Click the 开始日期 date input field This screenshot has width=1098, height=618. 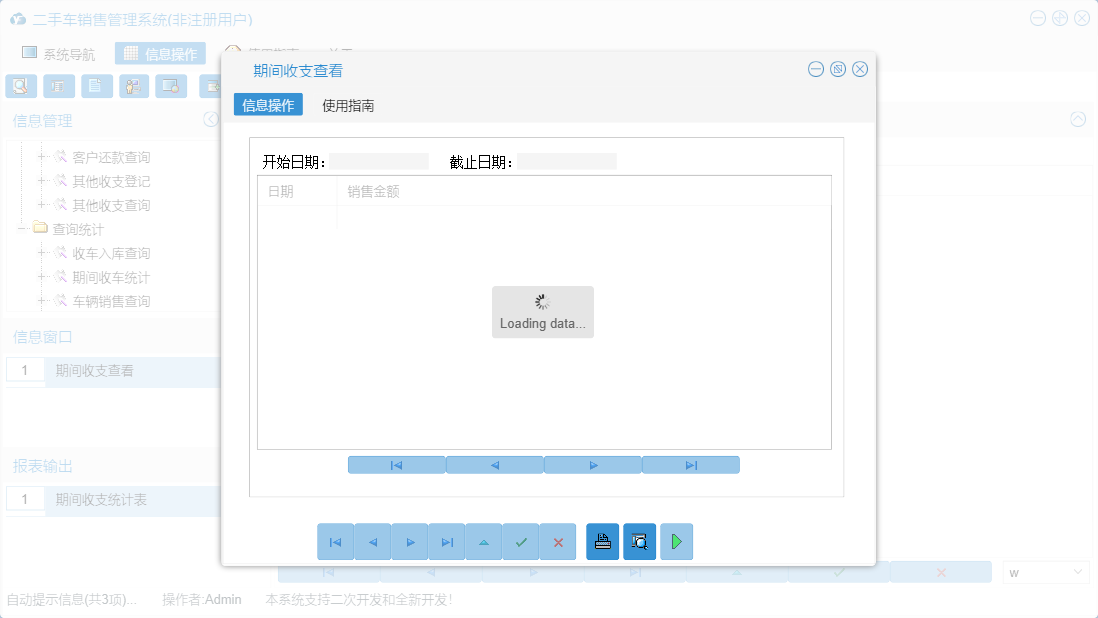pyautogui.click(x=380, y=160)
